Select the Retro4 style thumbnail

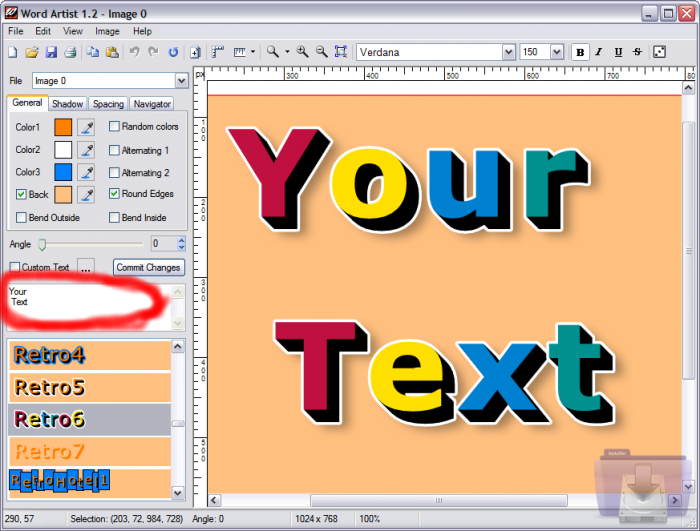click(x=90, y=355)
